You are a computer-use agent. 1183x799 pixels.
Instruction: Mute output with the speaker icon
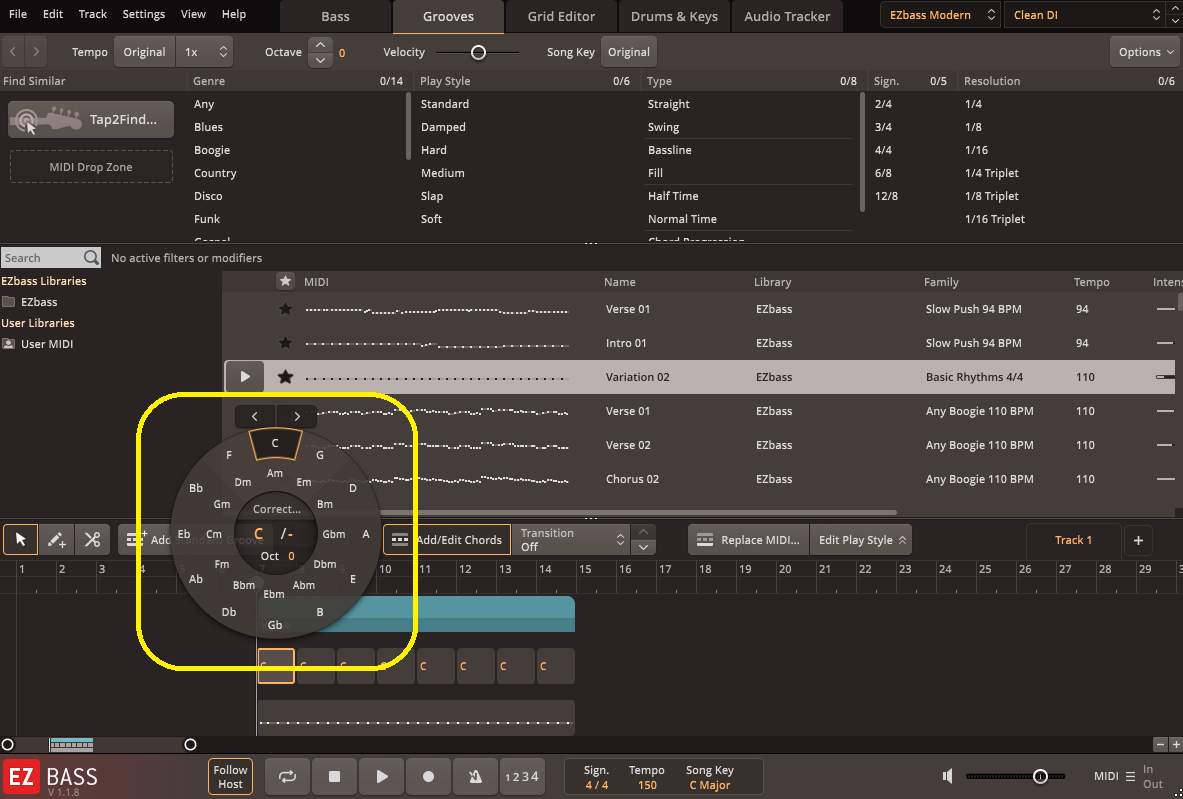[x=948, y=776]
